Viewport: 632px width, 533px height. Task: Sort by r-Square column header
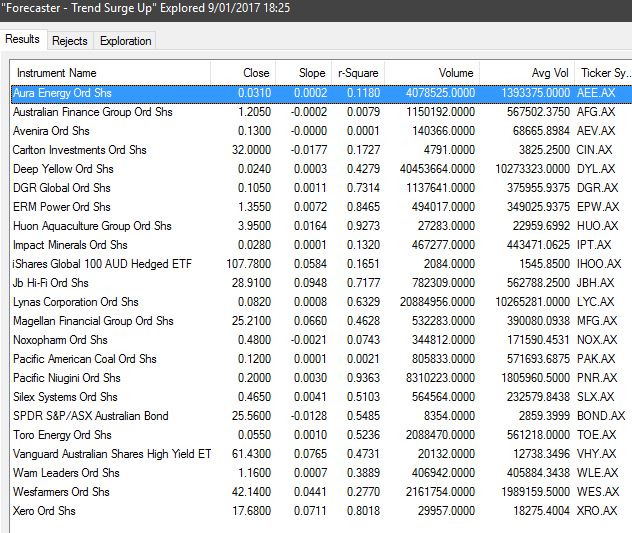click(x=358, y=73)
